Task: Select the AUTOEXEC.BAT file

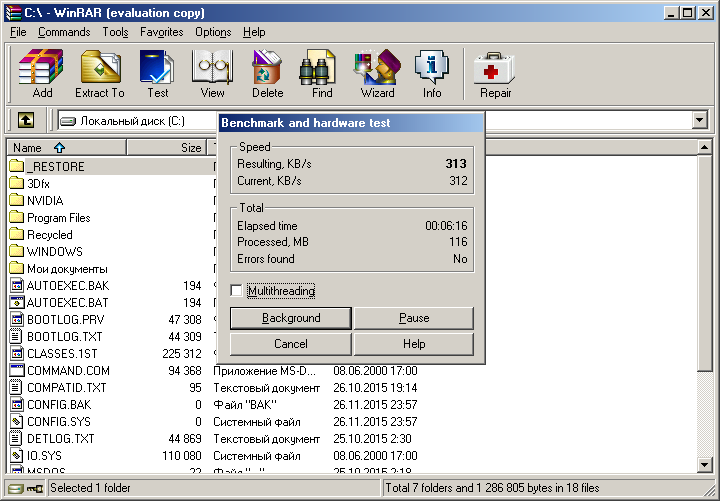Action: (67, 303)
